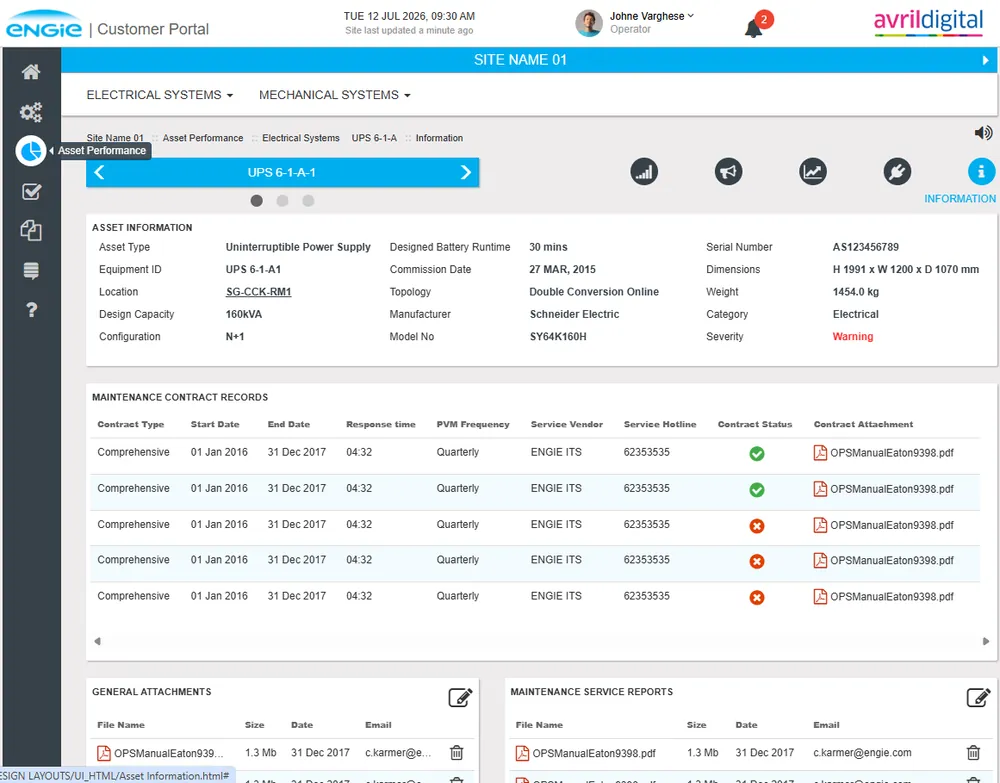Select the third carousel dot
Screen dimensions: 1000x783
pos(308,201)
